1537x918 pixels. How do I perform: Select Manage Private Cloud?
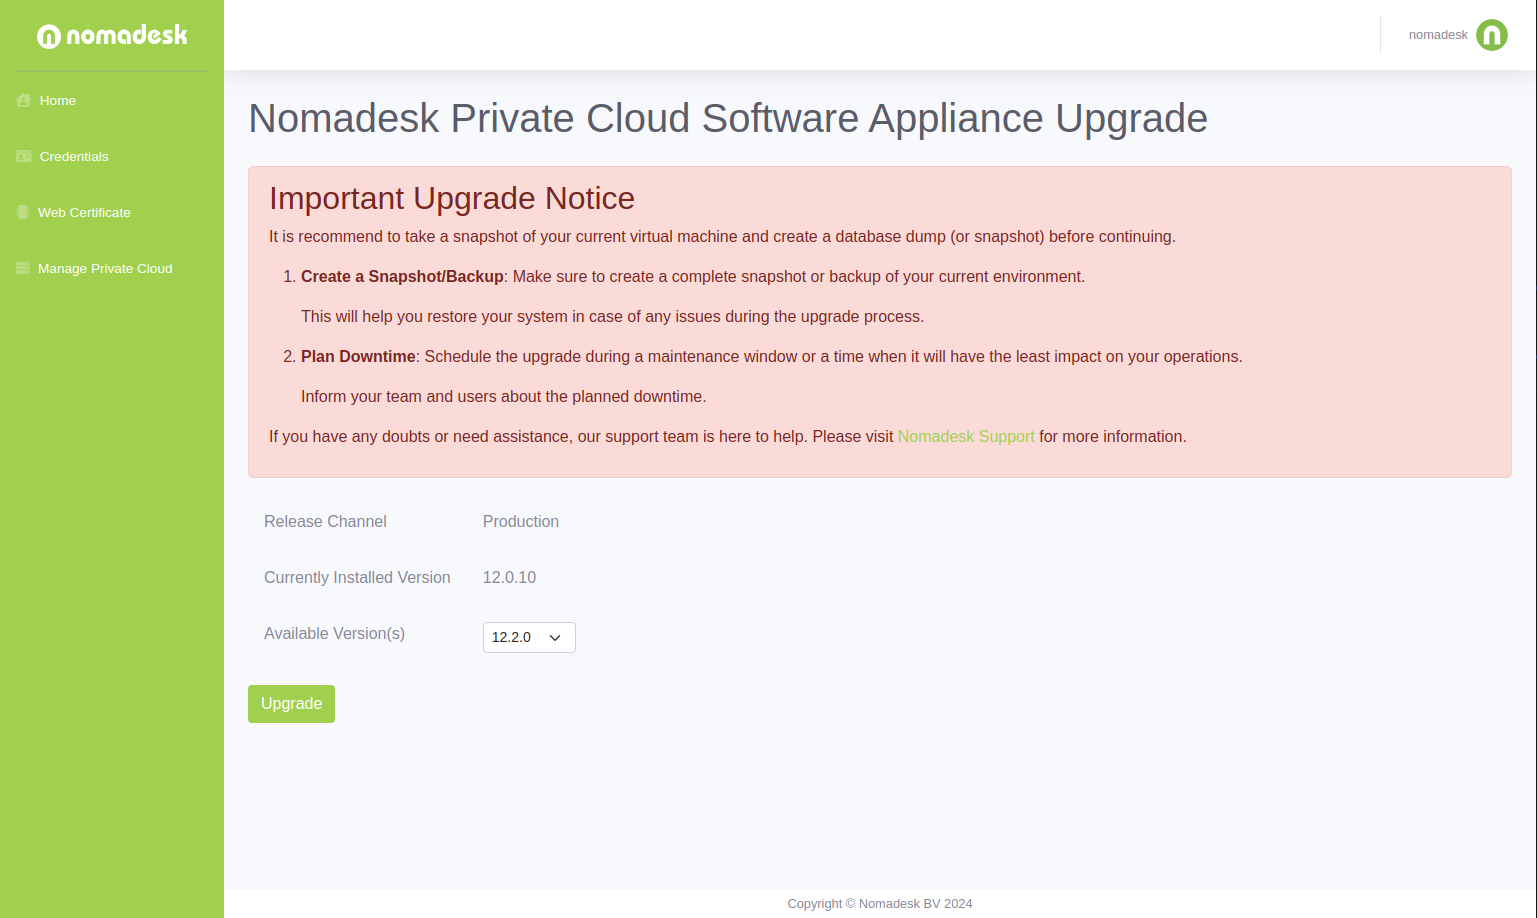click(105, 269)
